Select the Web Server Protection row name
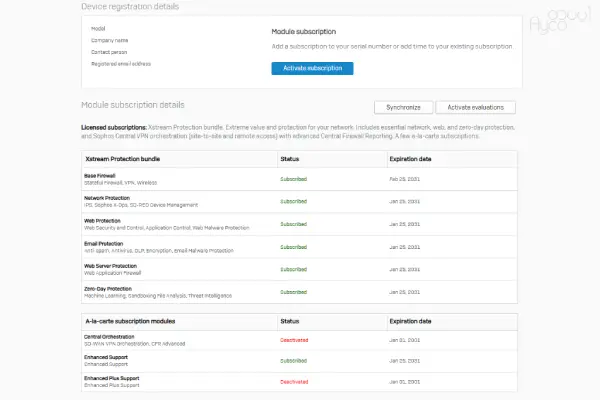600x400 pixels. [111, 266]
